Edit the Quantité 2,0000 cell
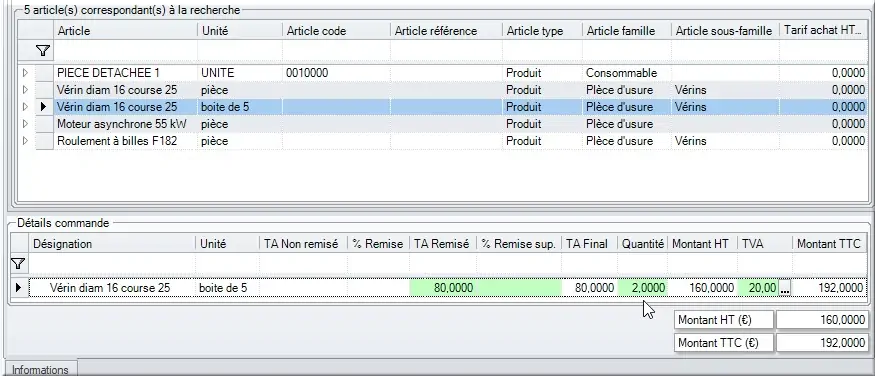The image size is (875, 376). click(643, 288)
